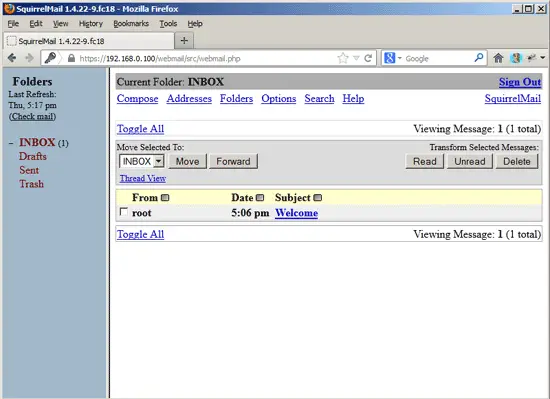Screen dimensions: 550x399
Task: Click the reload page icon
Action: pos(368,58)
